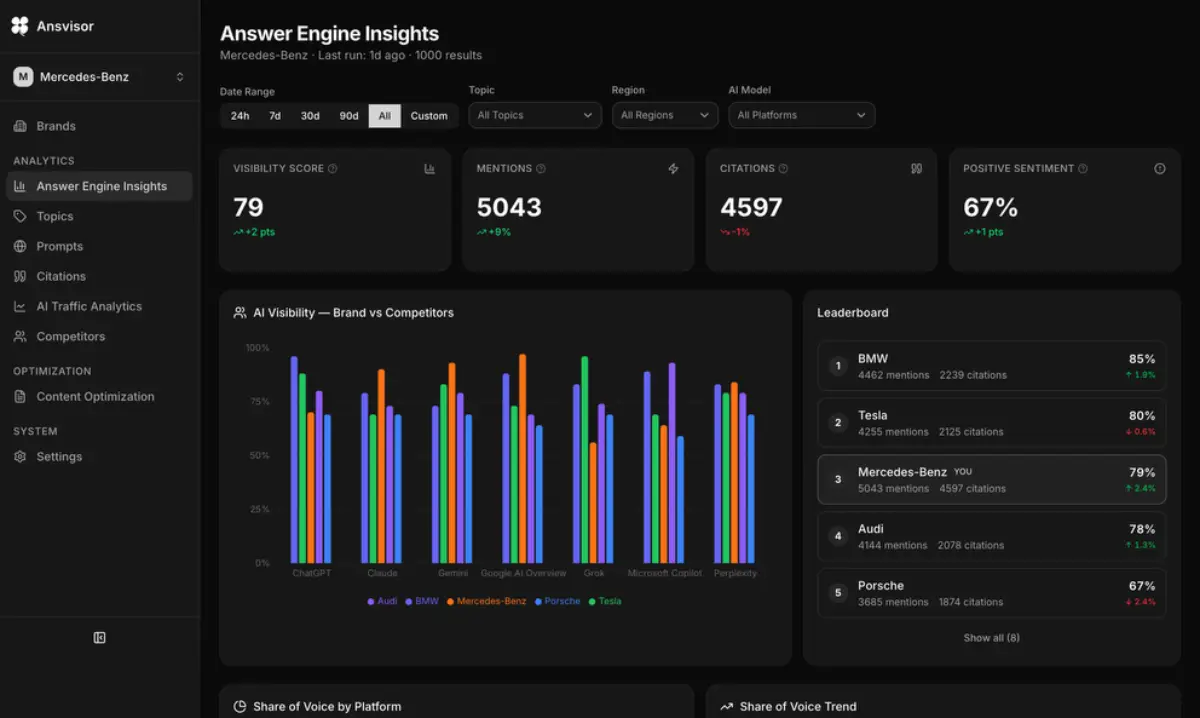Click the 4597 citations value
This screenshot has width=1200, height=718.
tap(752, 207)
